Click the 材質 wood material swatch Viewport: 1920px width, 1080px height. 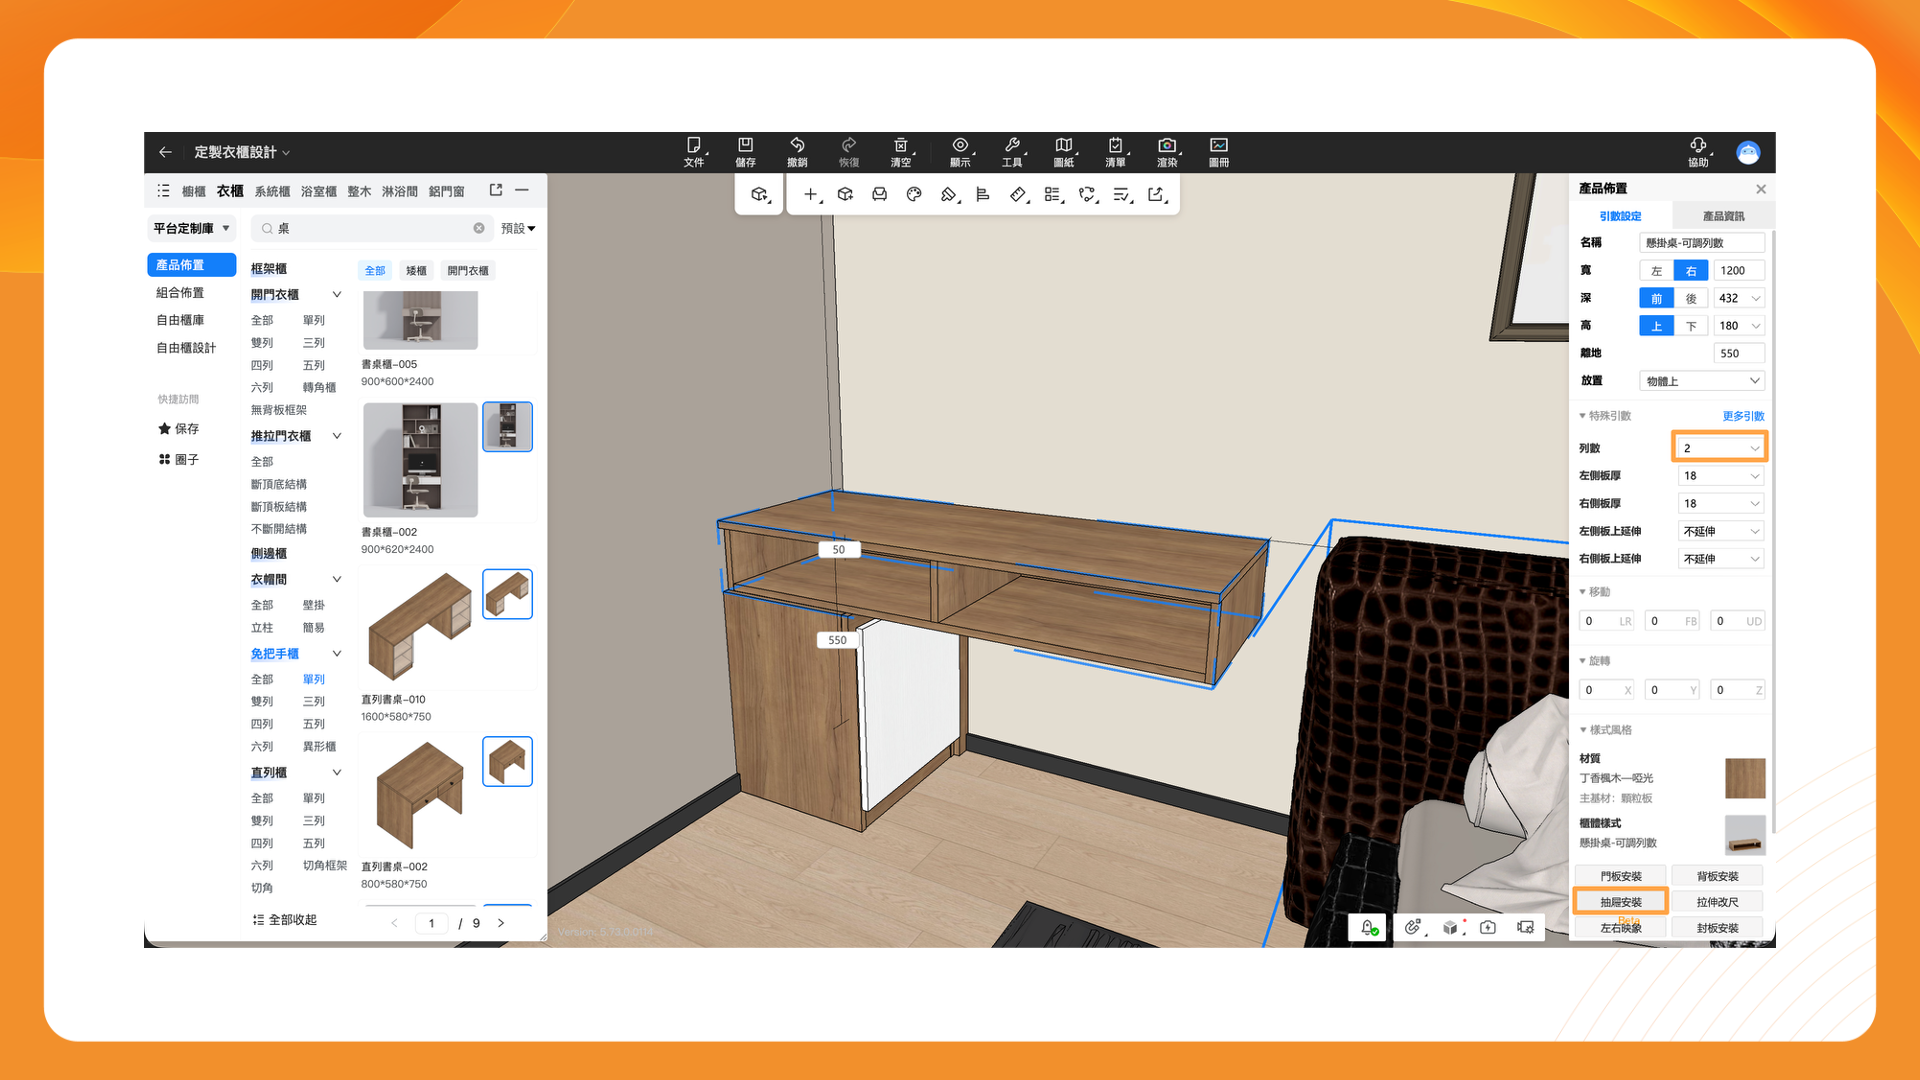click(x=1745, y=778)
